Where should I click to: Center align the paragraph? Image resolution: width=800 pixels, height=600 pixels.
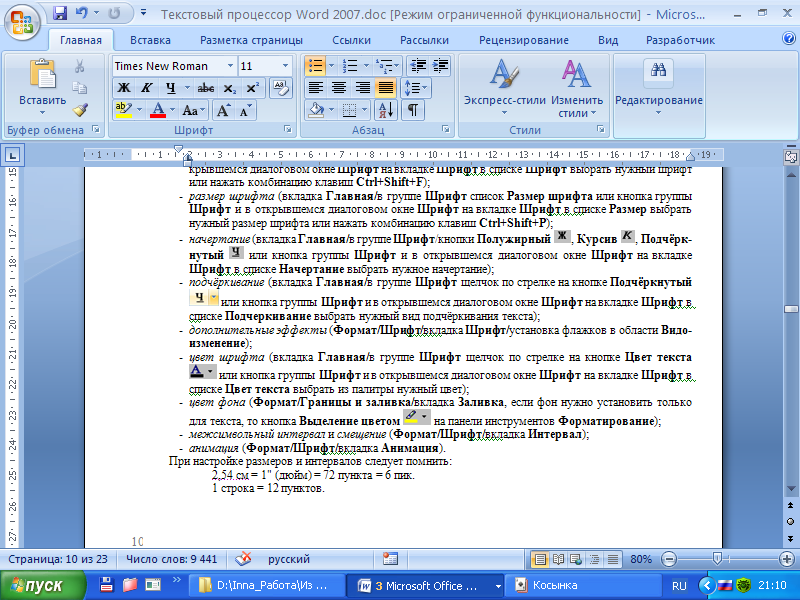pyautogui.click(x=339, y=88)
